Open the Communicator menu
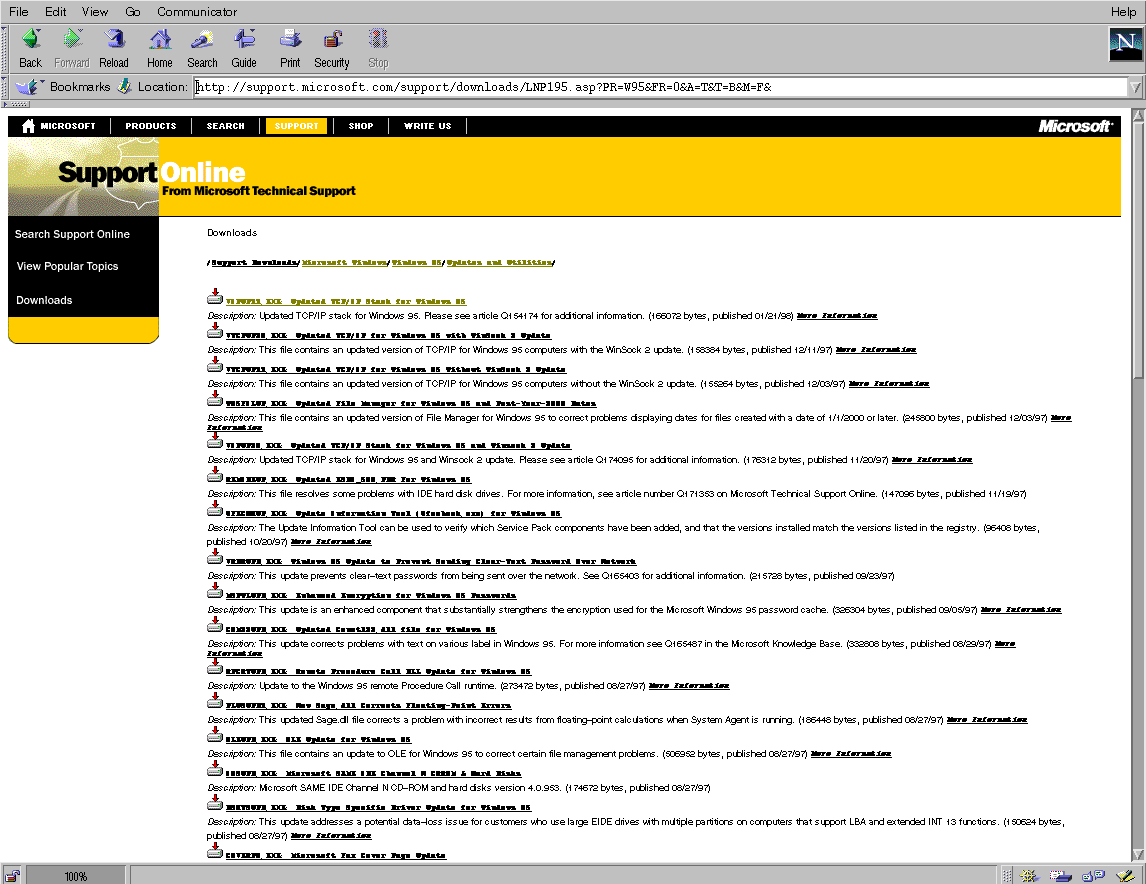The image size is (1146, 884). point(197,12)
